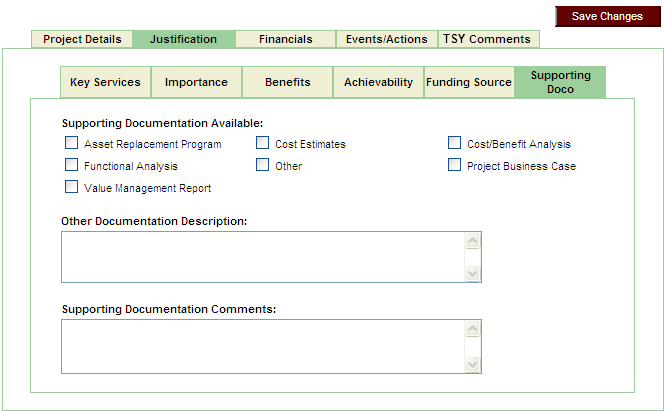Tick the Asset Replacement Program checkbox

click(71, 143)
